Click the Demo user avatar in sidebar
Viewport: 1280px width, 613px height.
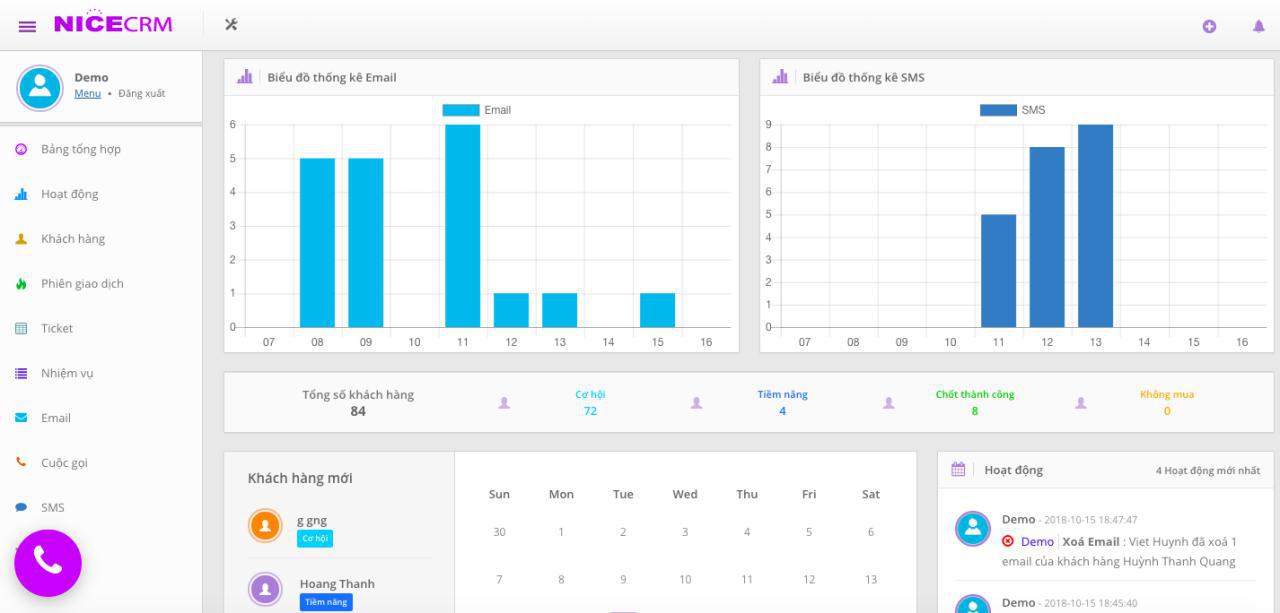pyautogui.click(x=40, y=88)
